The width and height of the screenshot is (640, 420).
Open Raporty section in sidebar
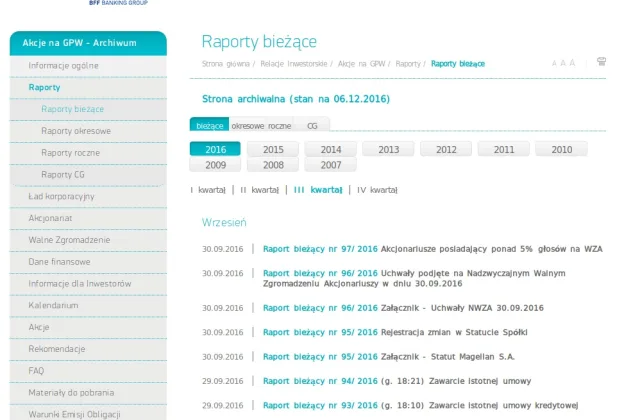(88, 87)
